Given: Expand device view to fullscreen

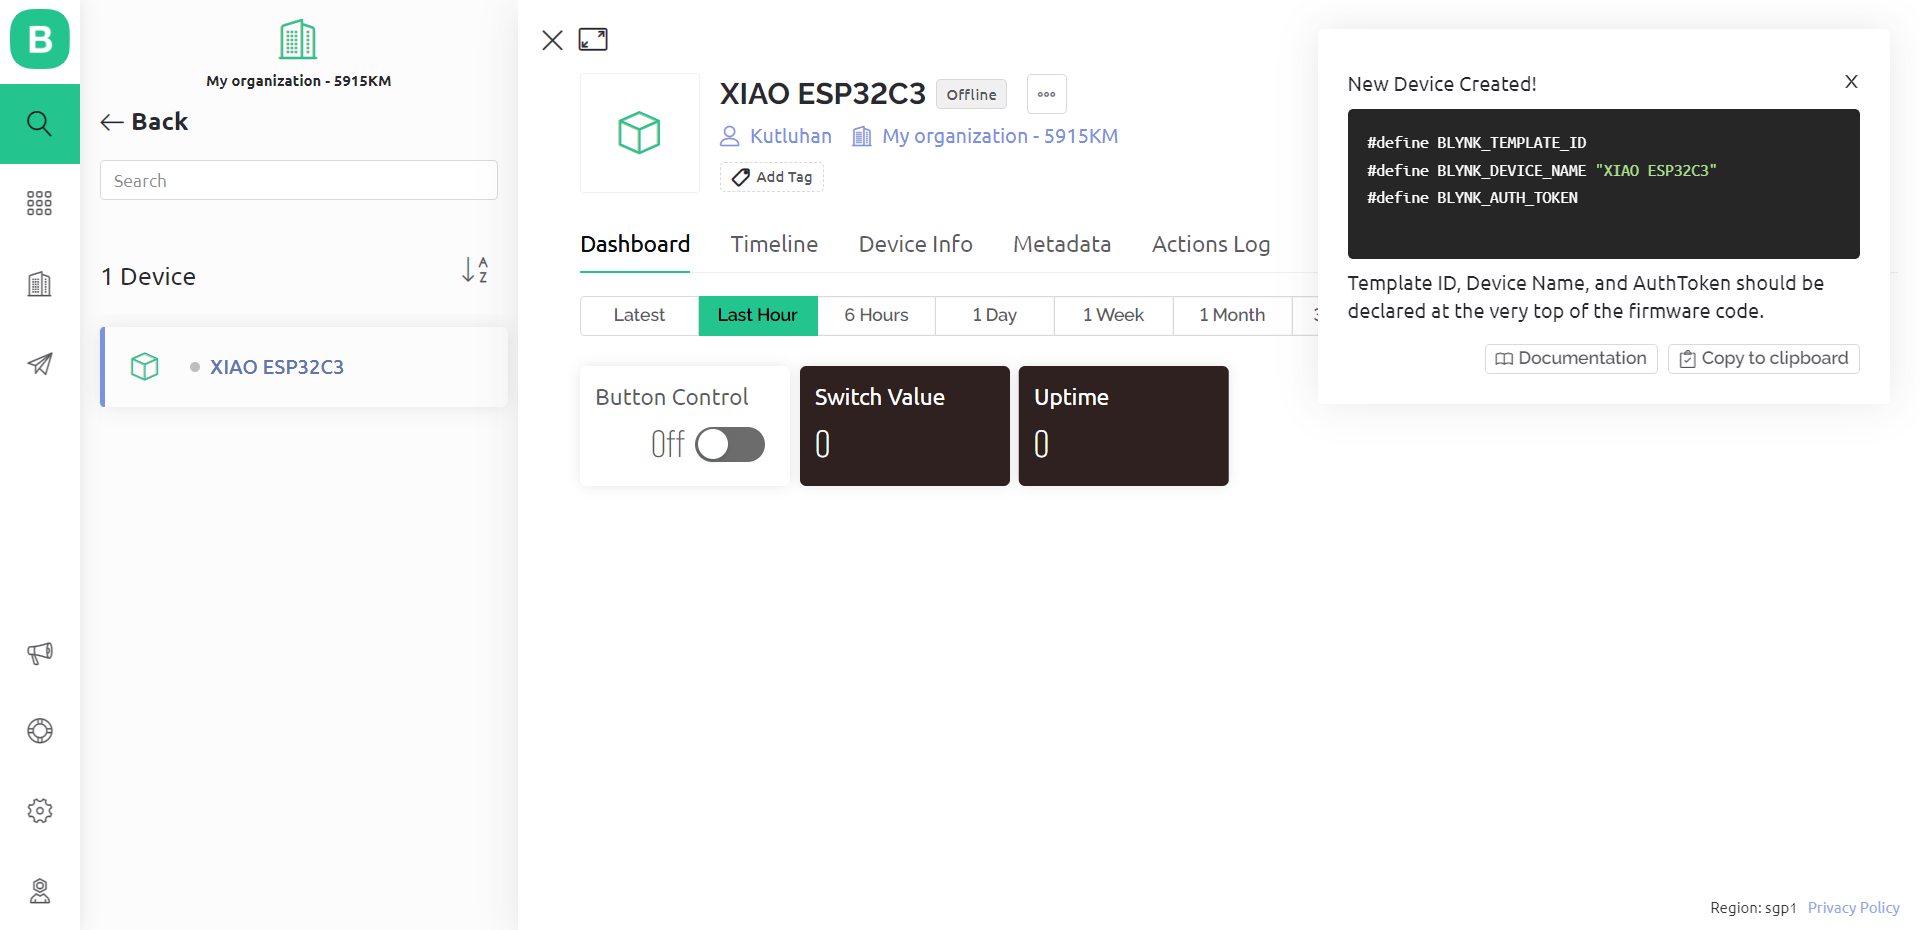Looking at the screenshot, I should (593, 40).
